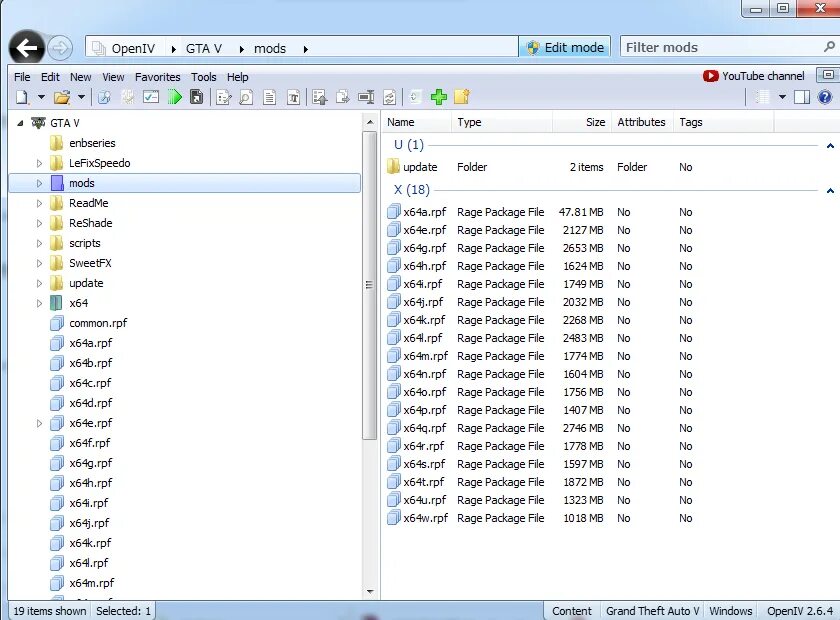Collapse the GTA V root tree node
The width and height of the screenshot is (840, 620).
coord(20,123)
